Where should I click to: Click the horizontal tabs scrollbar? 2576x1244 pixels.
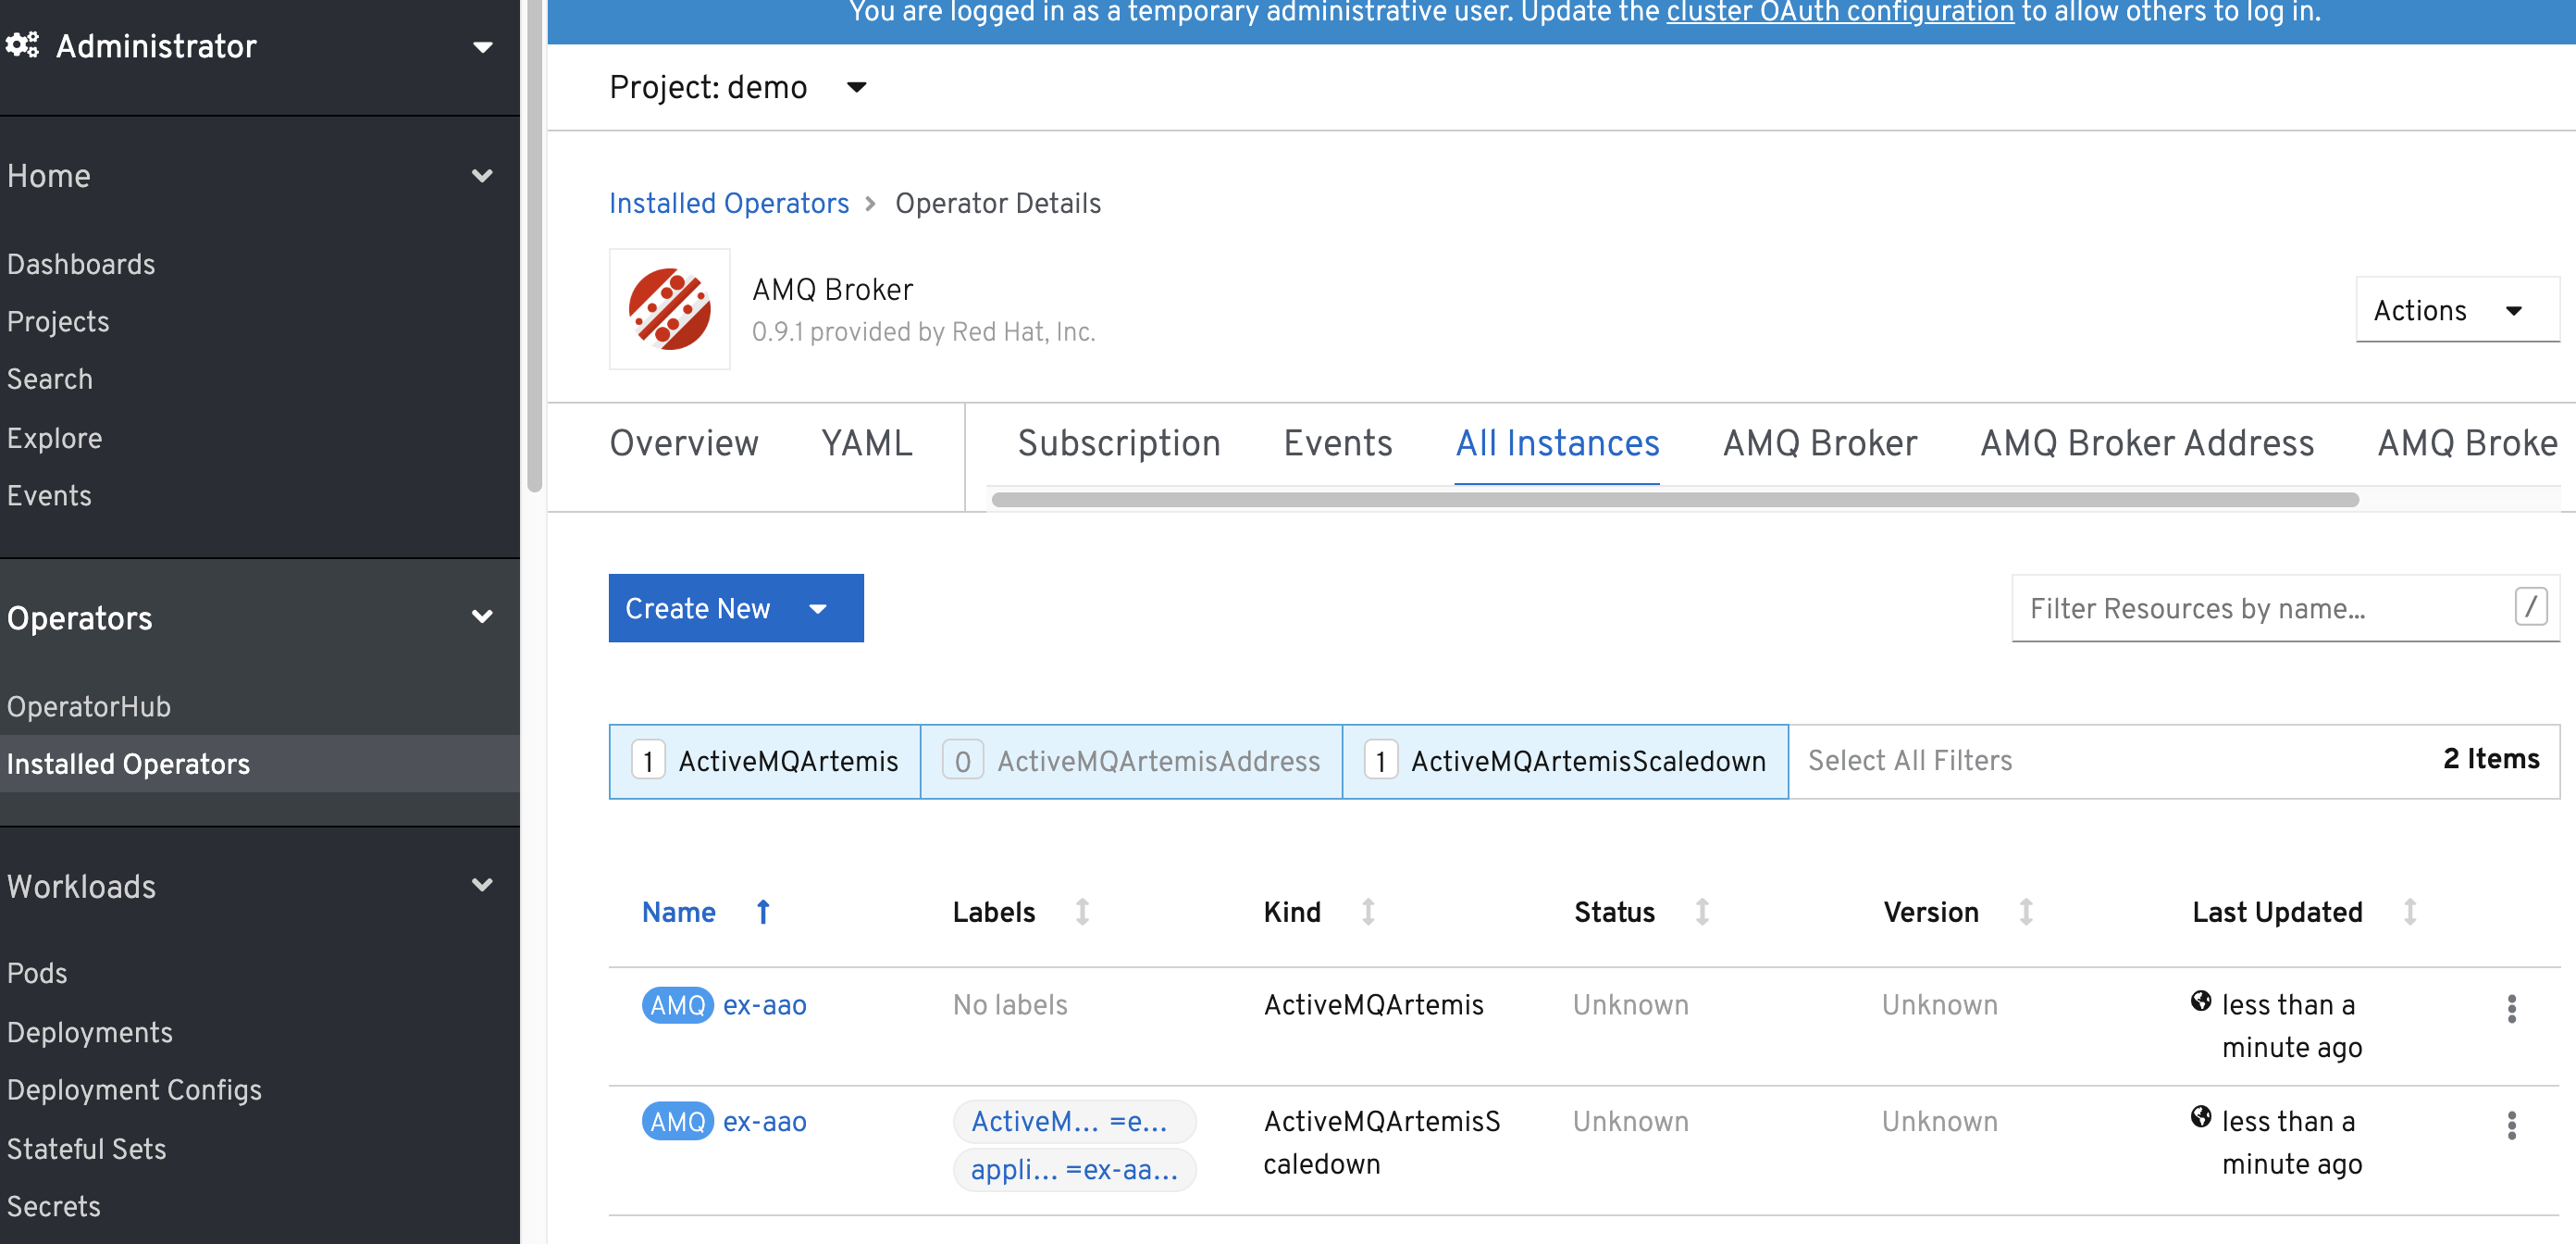click(1674, 499)
